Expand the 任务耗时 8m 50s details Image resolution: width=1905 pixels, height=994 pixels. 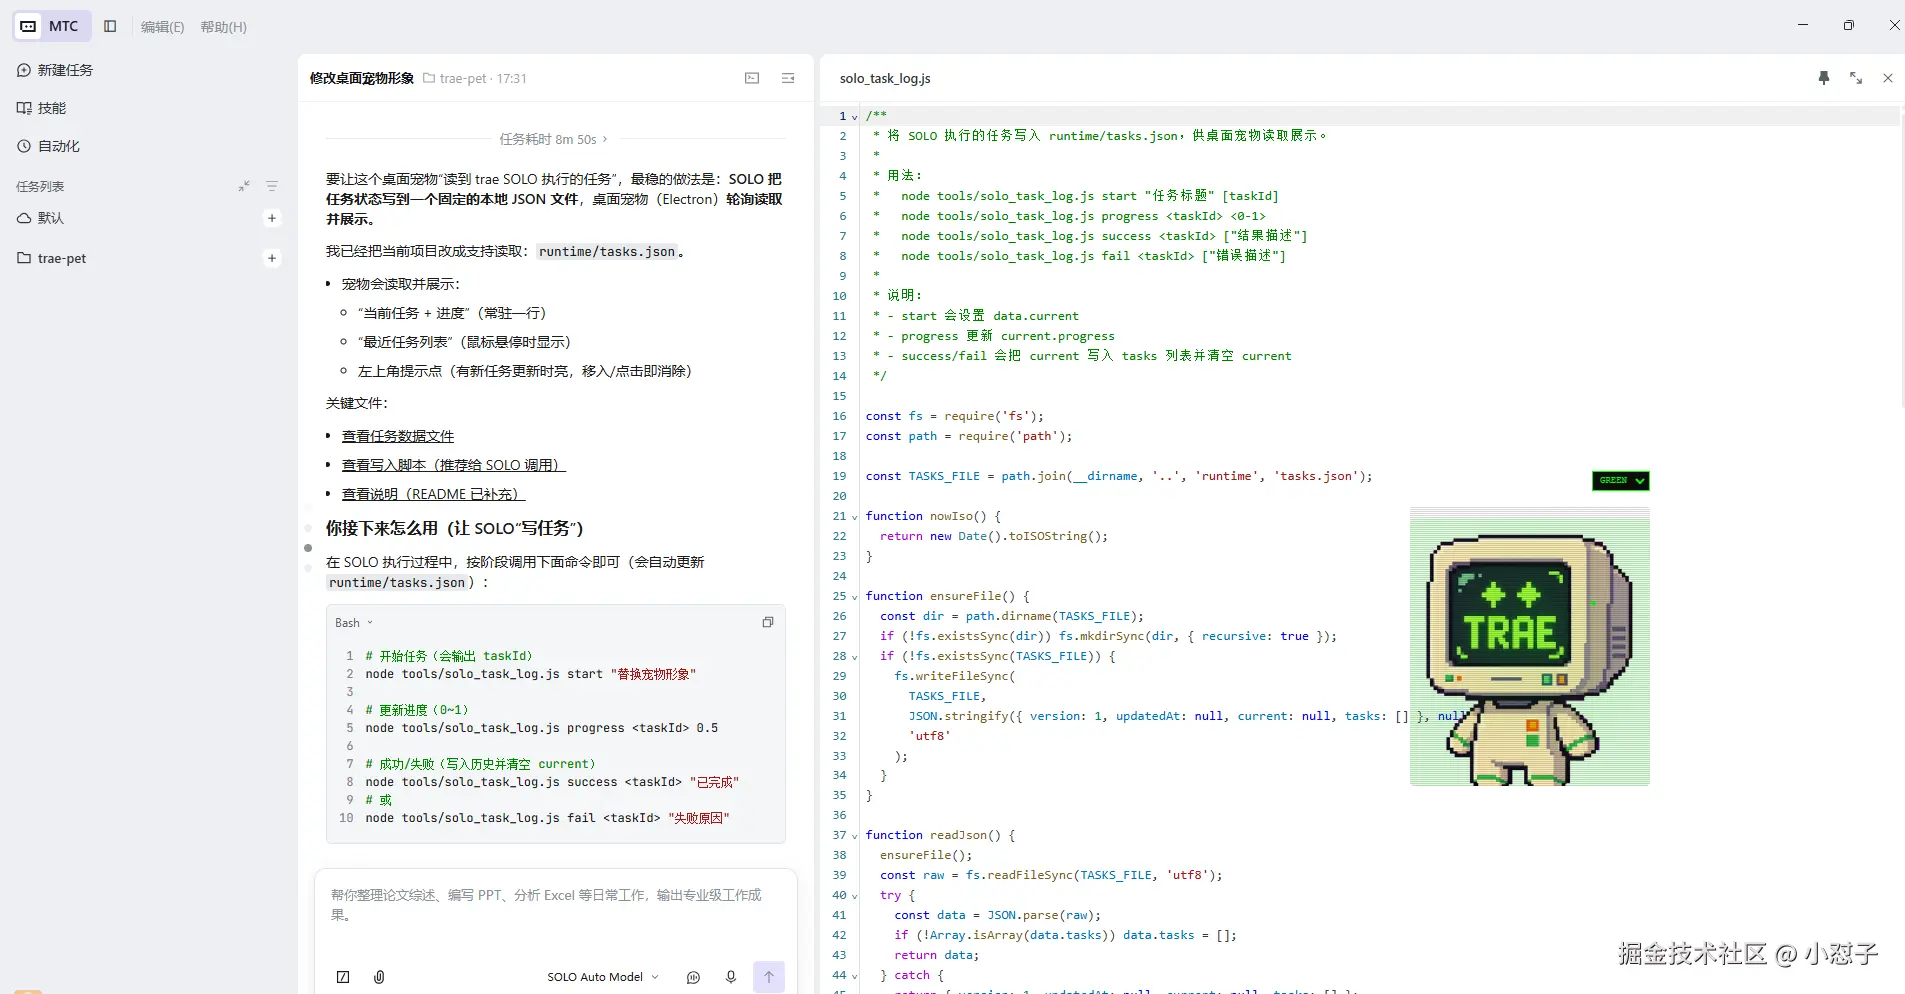coord(554,139)
